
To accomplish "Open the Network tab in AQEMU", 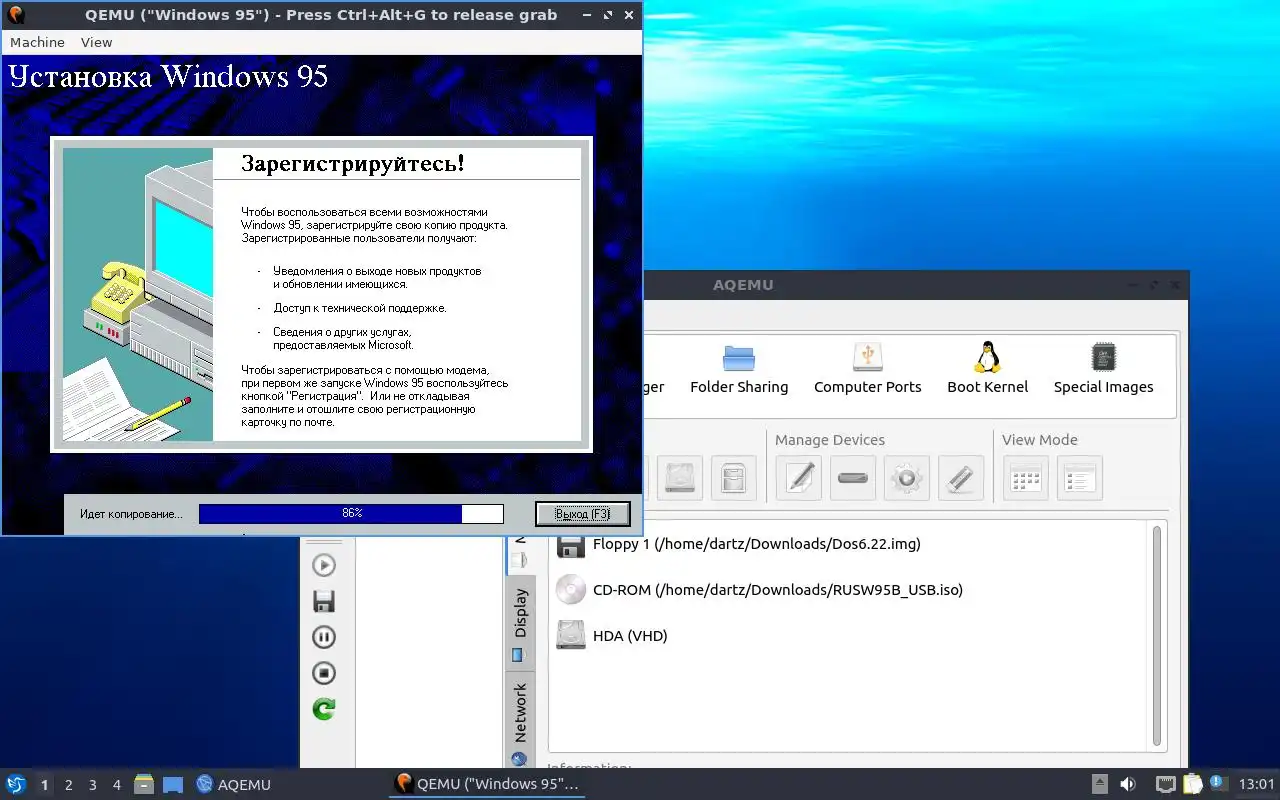I will tap(519, 722).
